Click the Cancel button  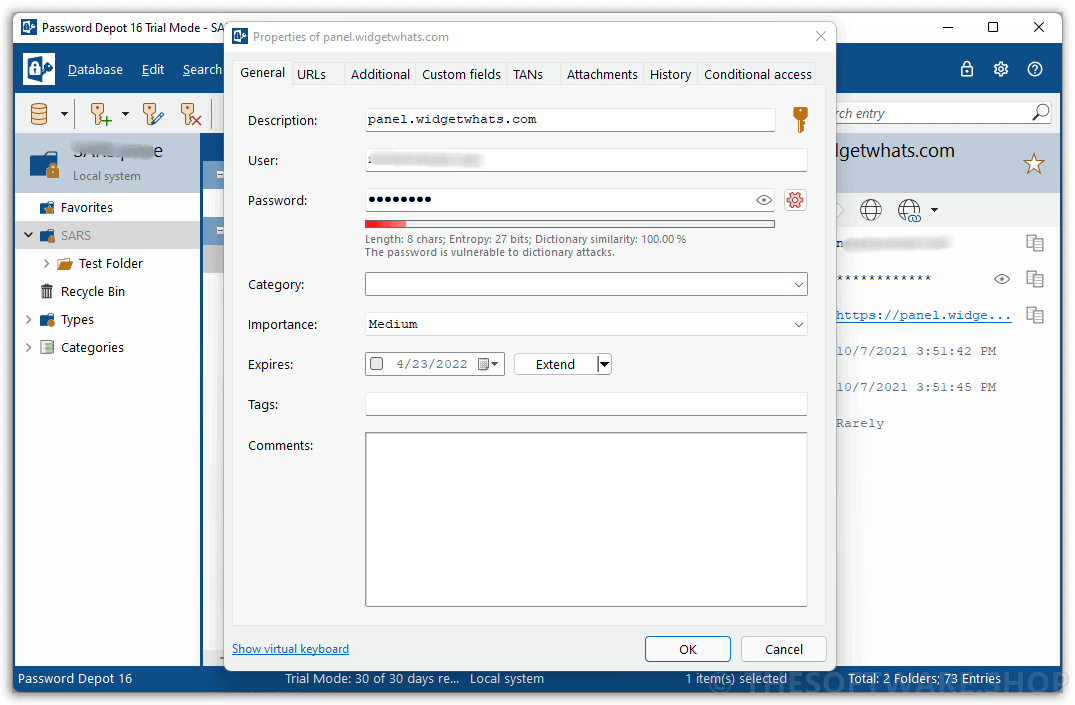[x=784, y=649]
